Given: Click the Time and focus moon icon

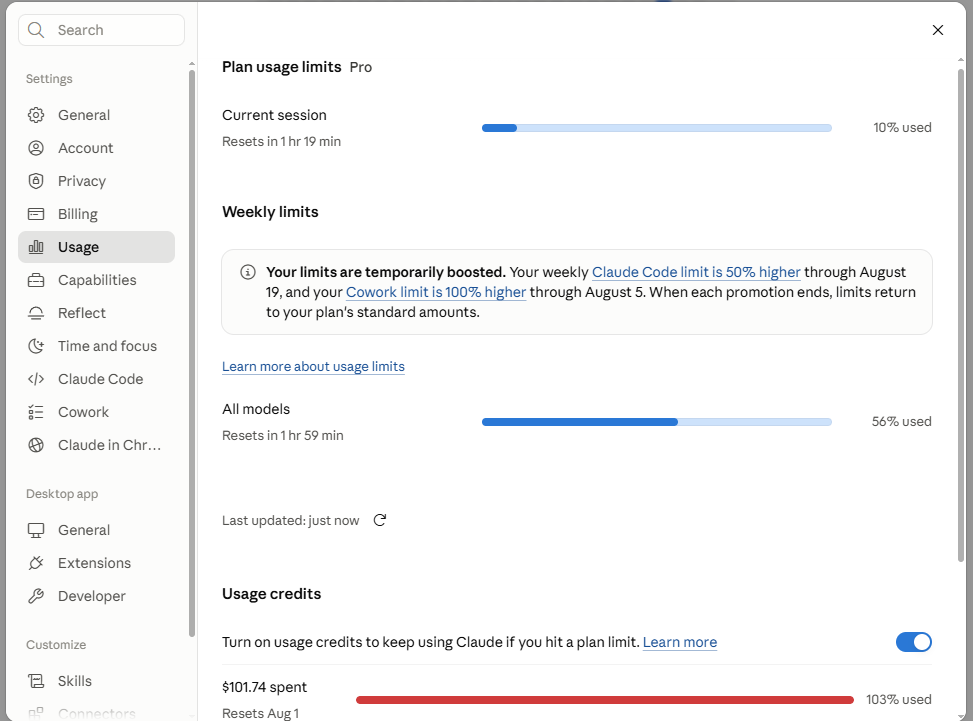Looking at the screenshot, I should point(36,346).
